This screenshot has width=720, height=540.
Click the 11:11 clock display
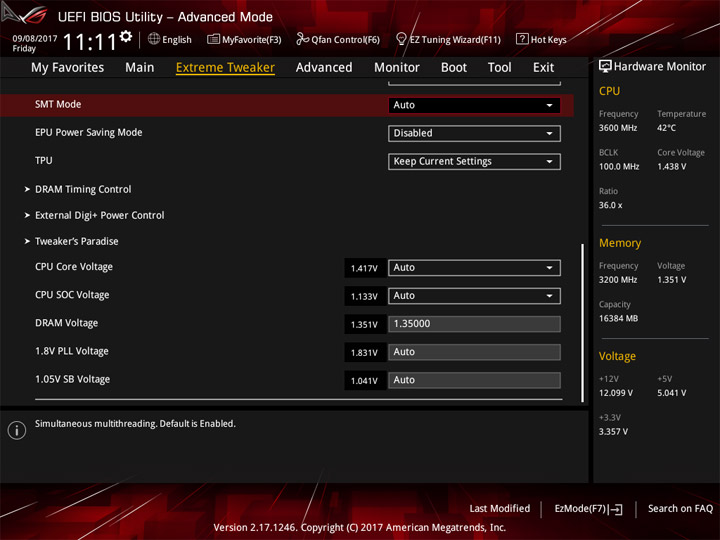click(90, 42)
